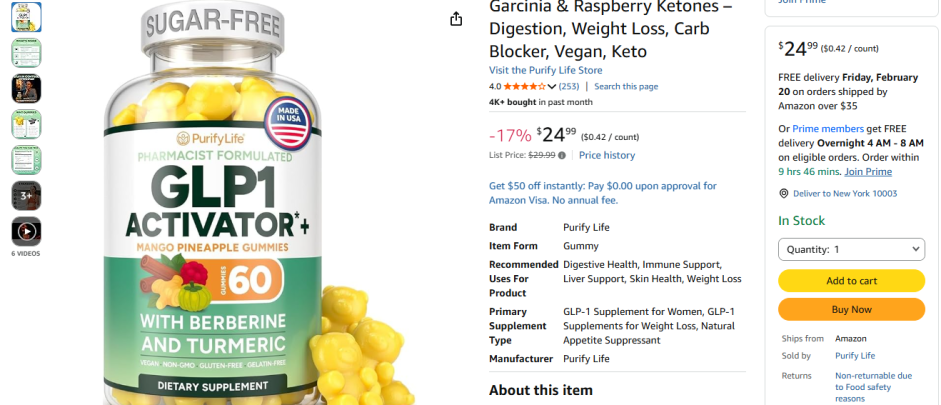
Task: Click the star rating icons
Action: point(524,87)
